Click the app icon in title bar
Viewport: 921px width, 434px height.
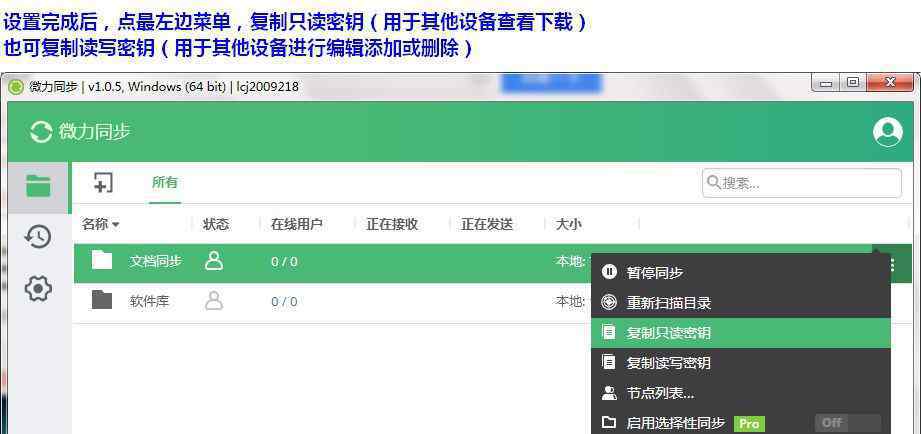click(17, 87)
